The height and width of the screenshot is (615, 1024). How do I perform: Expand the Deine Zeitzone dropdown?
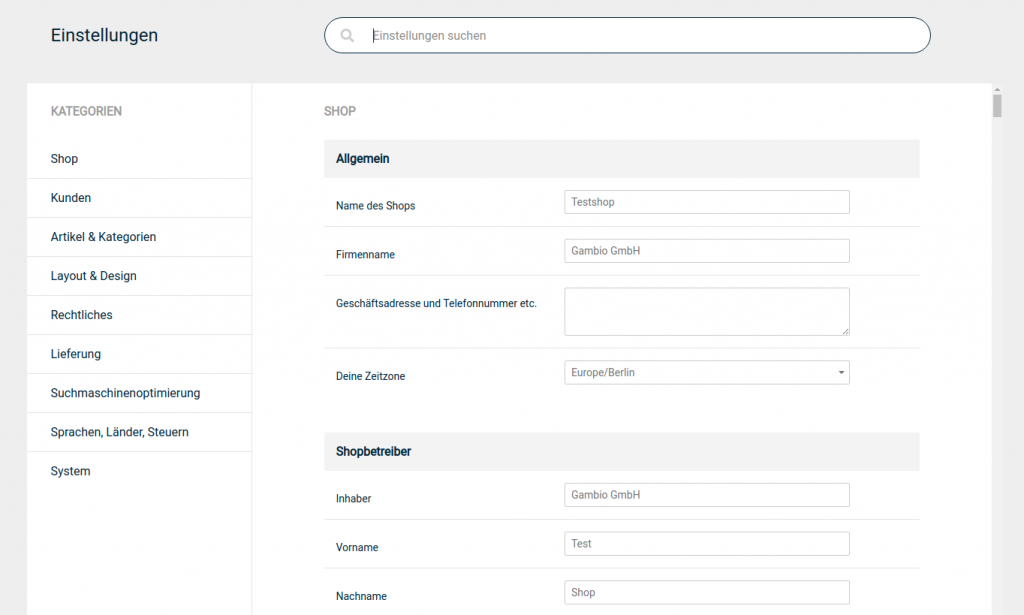click(706, 373)
